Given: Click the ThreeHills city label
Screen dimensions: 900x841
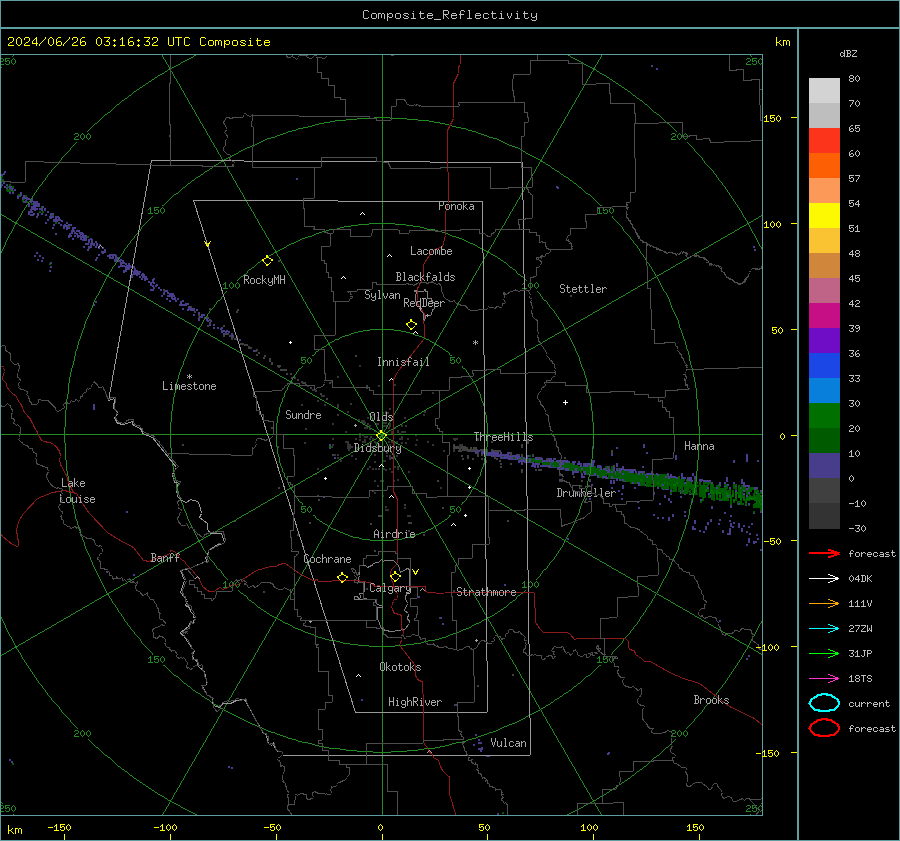Looking at the screenshot, I should click(503, 437).
